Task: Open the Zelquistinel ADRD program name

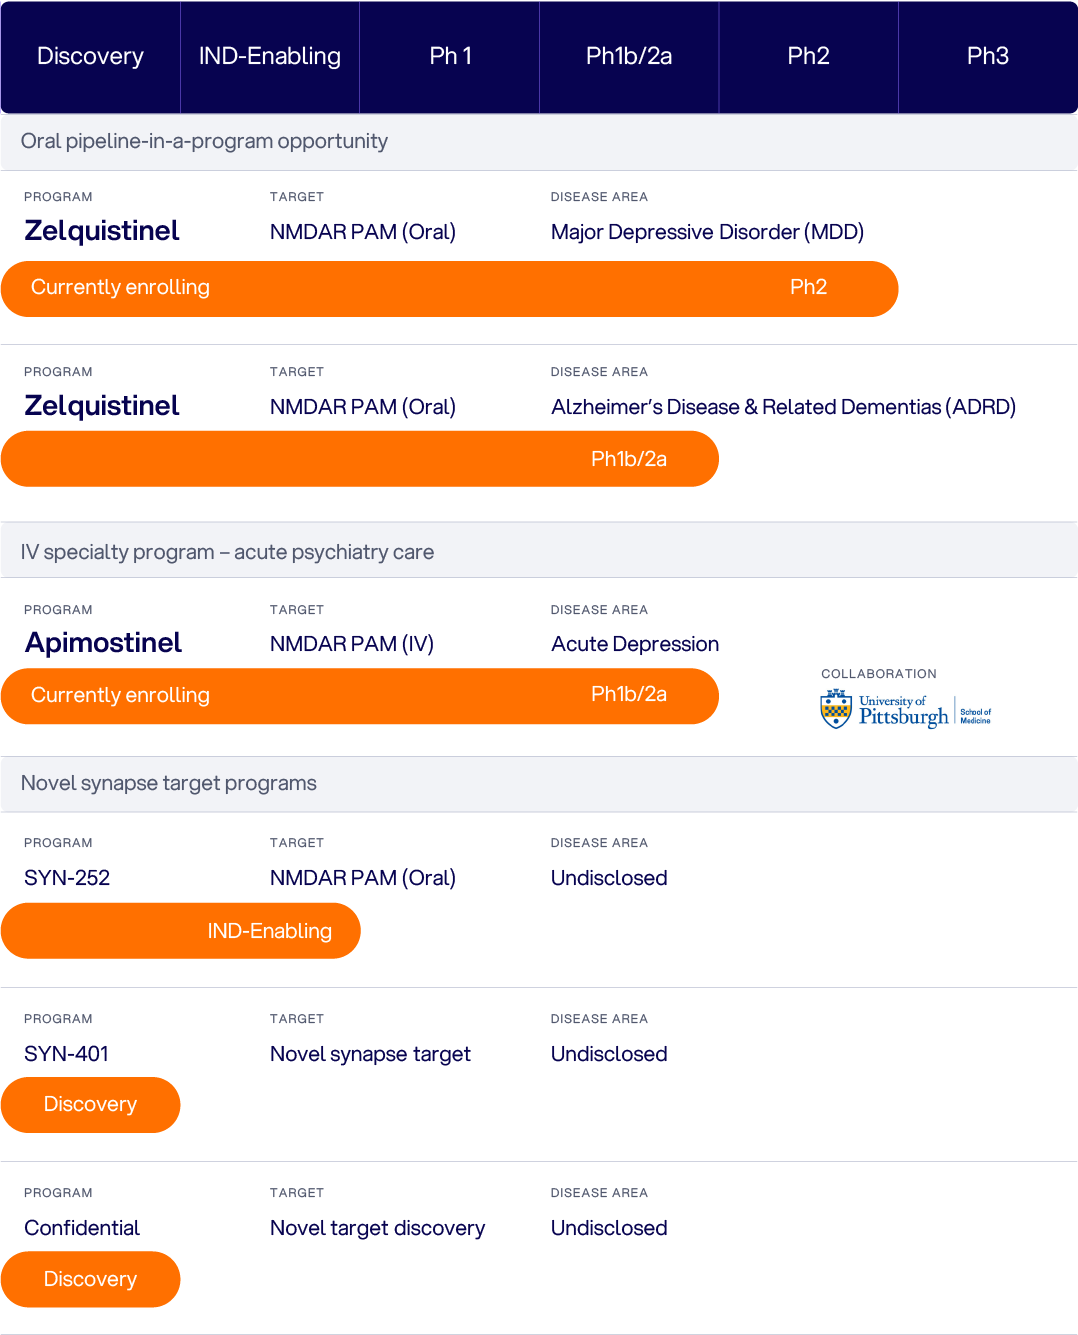Action: (102, 406)
